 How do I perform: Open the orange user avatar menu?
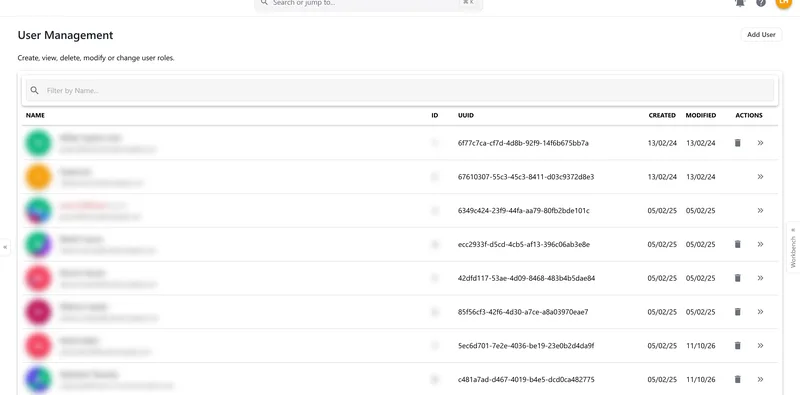coord(783,3)
